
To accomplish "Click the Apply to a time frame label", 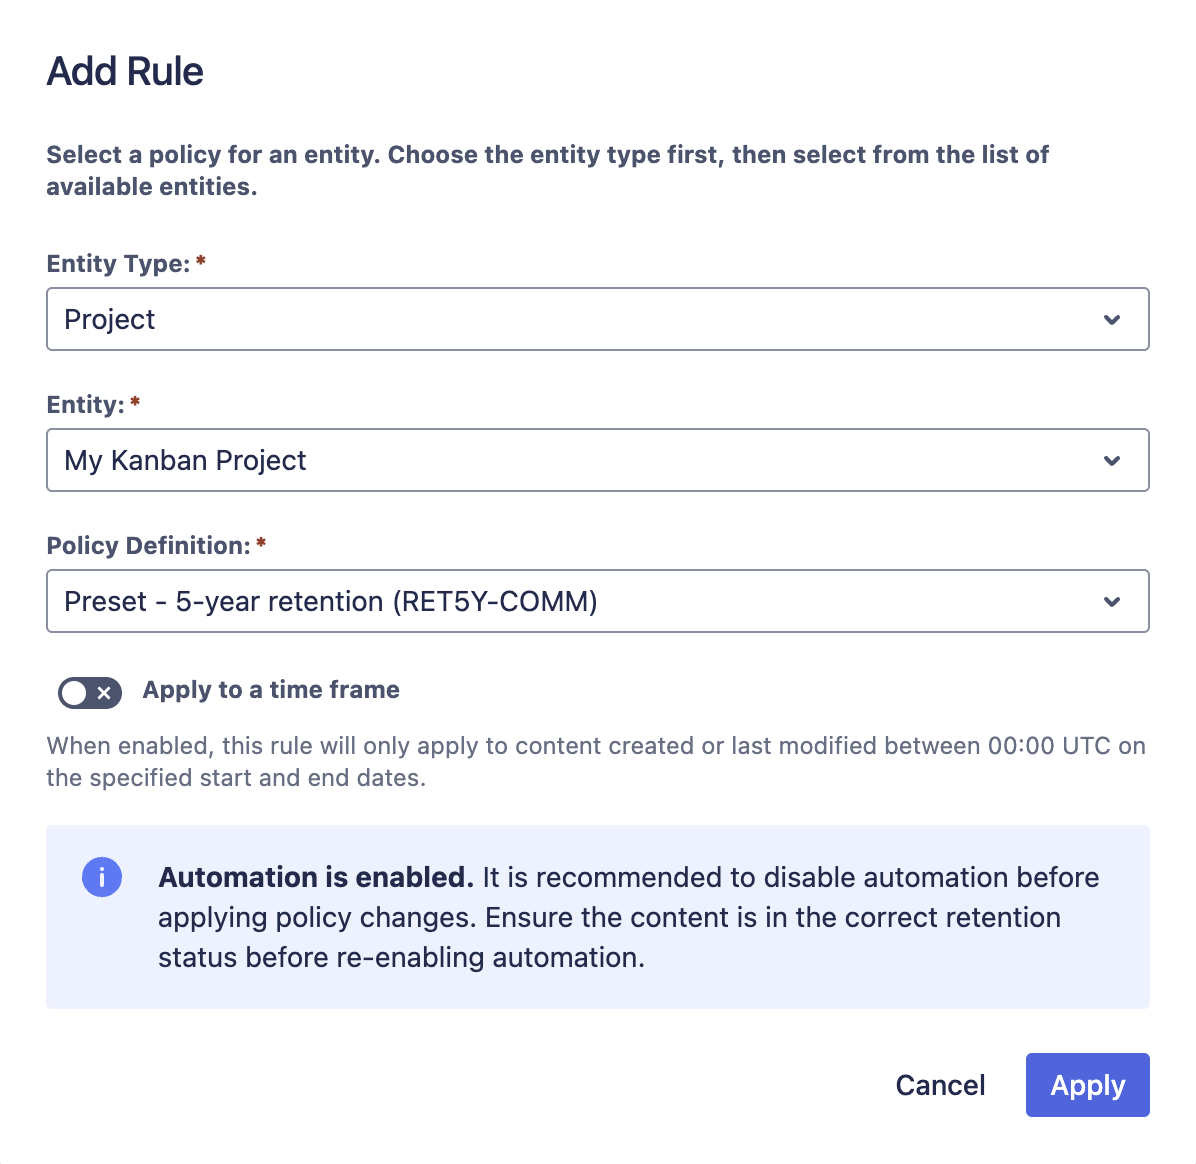I will tap(270, 690).
